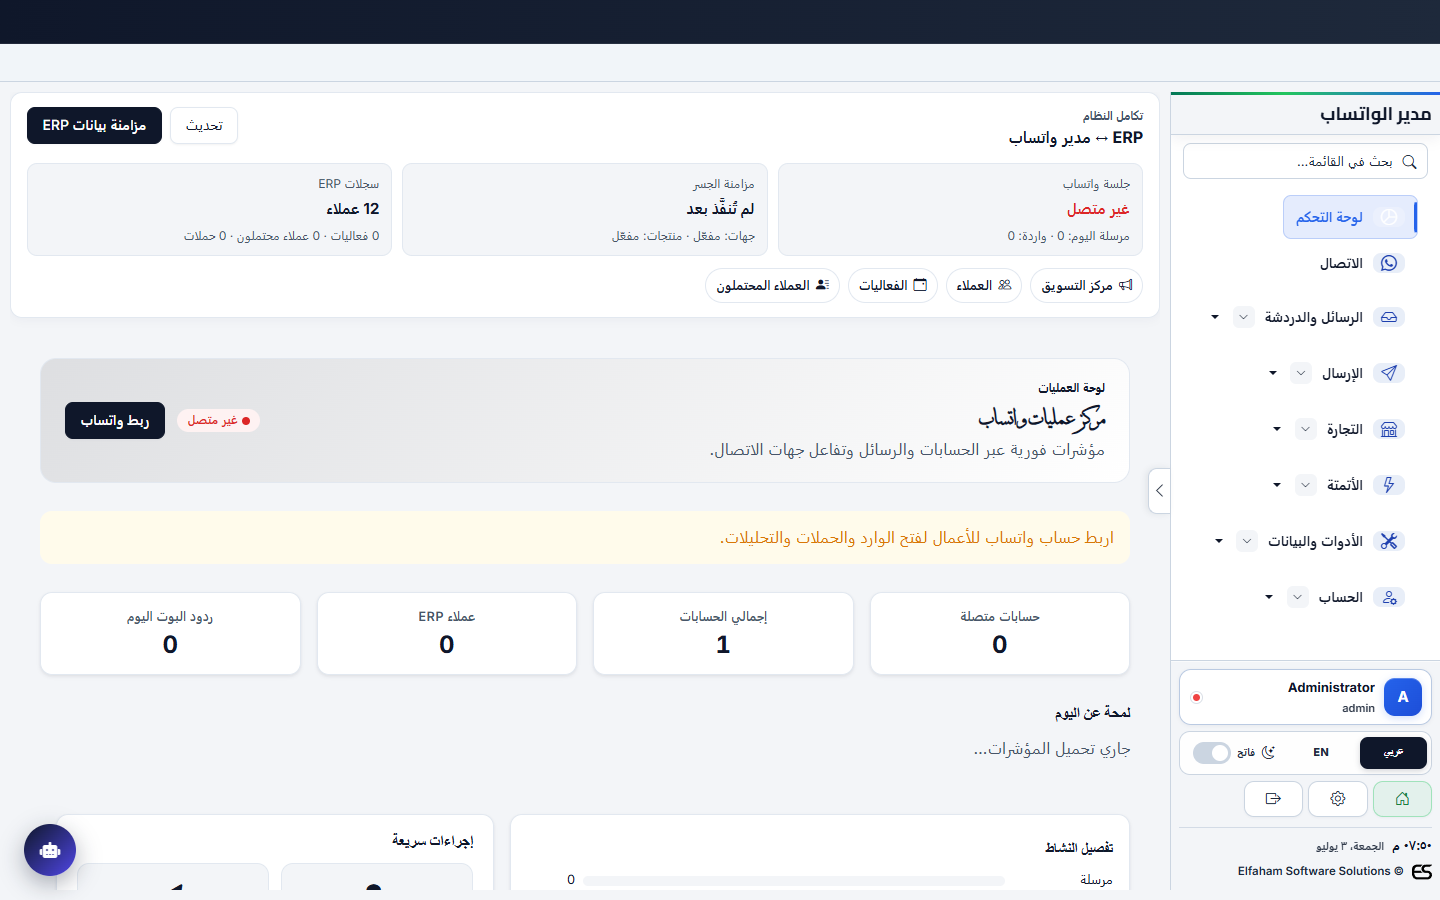Click the تحديث refresh button
Screen dimensions: 1440x900
[x=204, y=125]
